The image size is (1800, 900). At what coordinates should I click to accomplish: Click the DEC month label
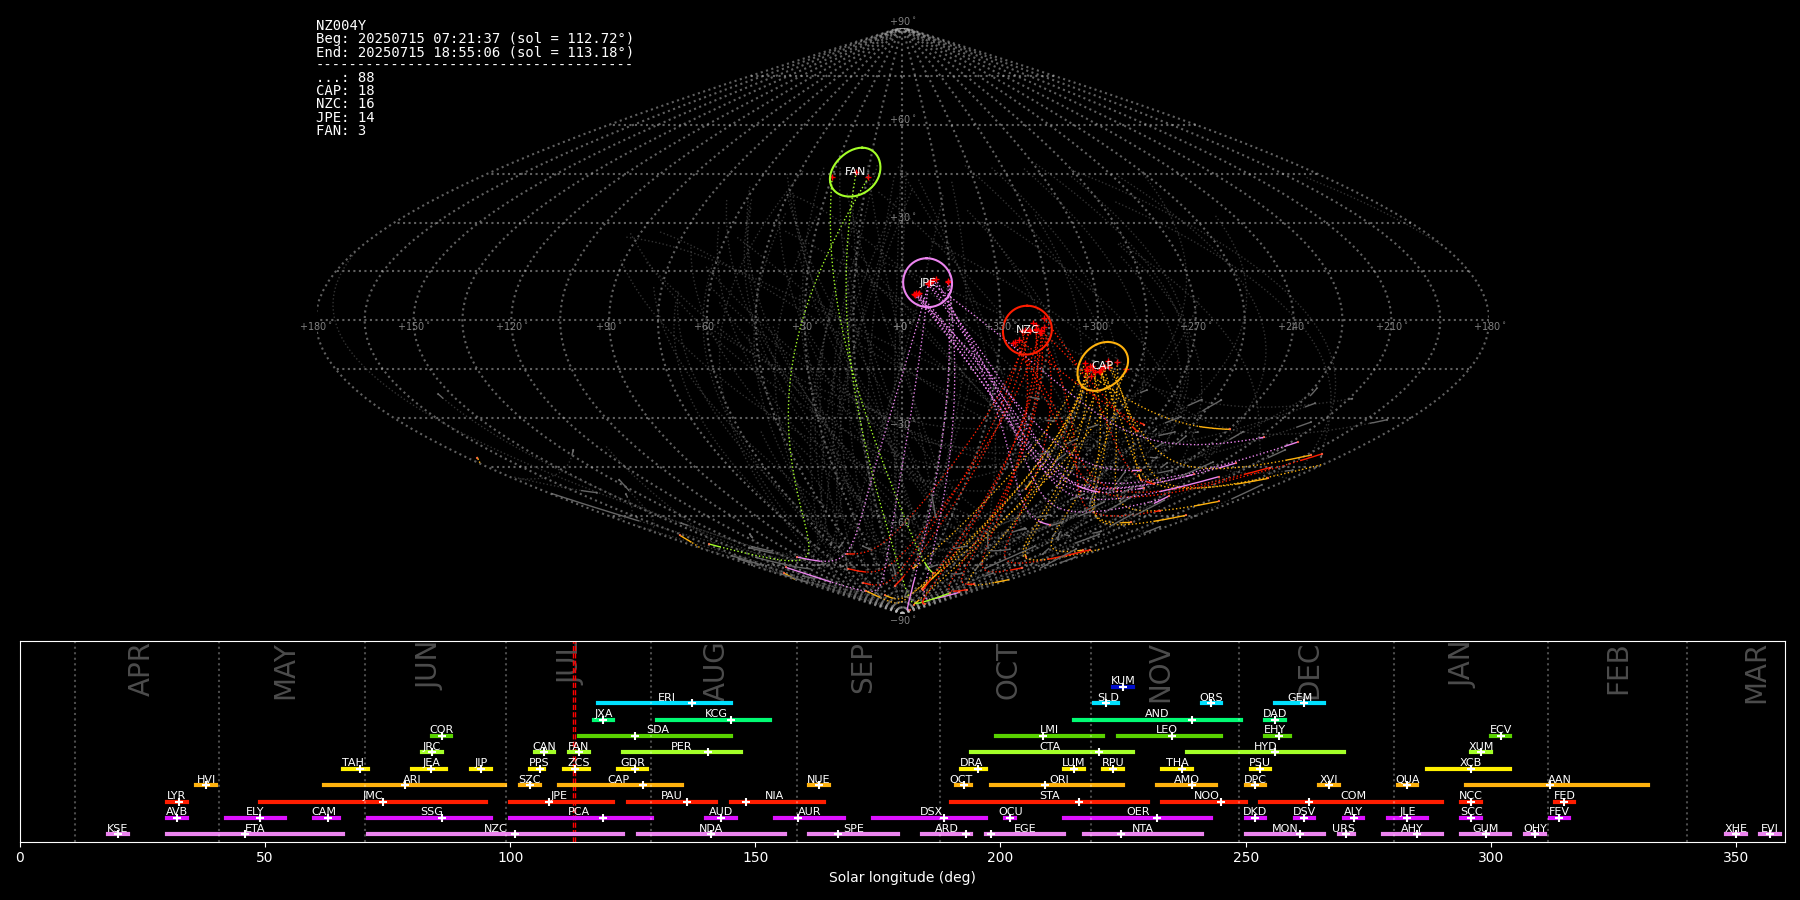pyautogui.click(x=1309, y=672)
